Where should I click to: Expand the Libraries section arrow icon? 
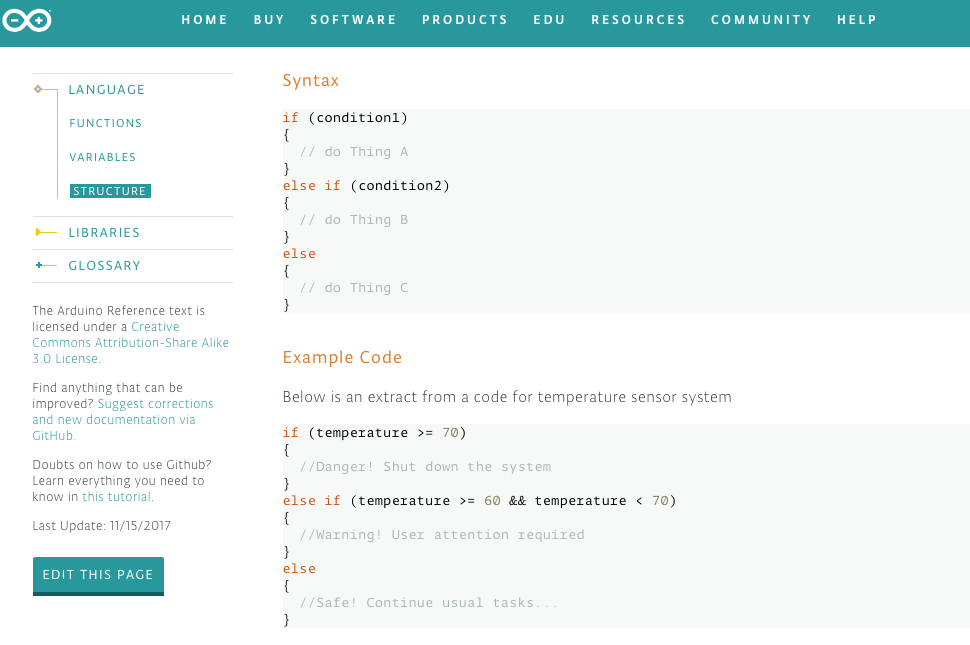tap(41, 232)
